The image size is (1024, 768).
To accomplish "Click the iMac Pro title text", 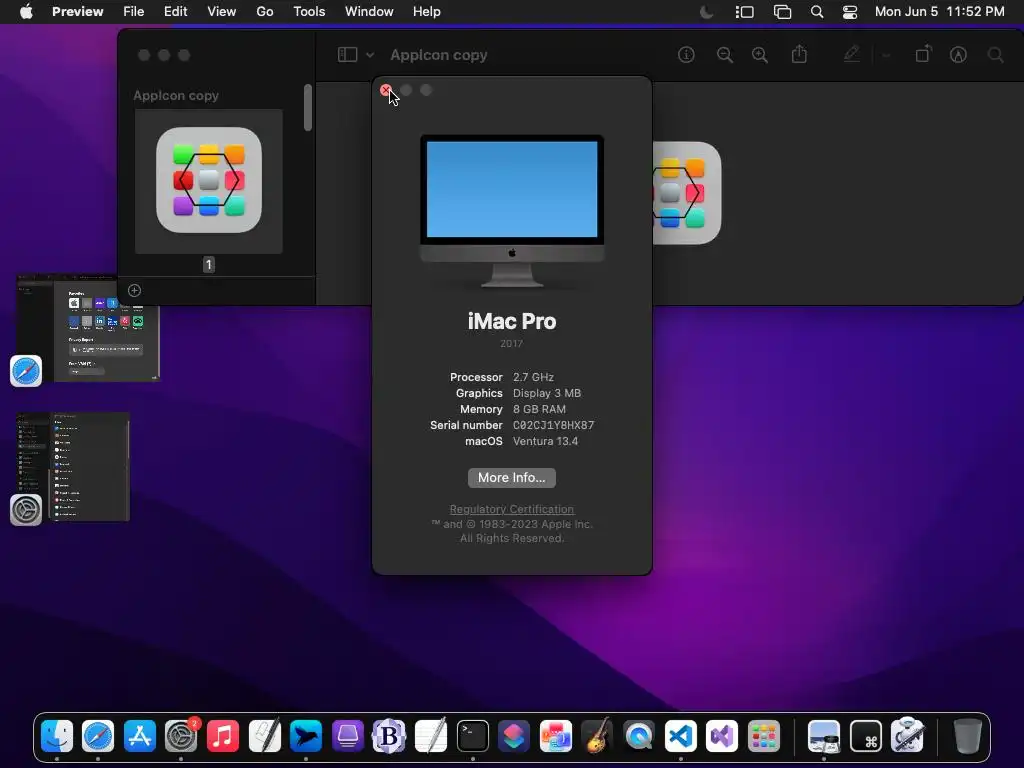I will click(x=511, y=321).
